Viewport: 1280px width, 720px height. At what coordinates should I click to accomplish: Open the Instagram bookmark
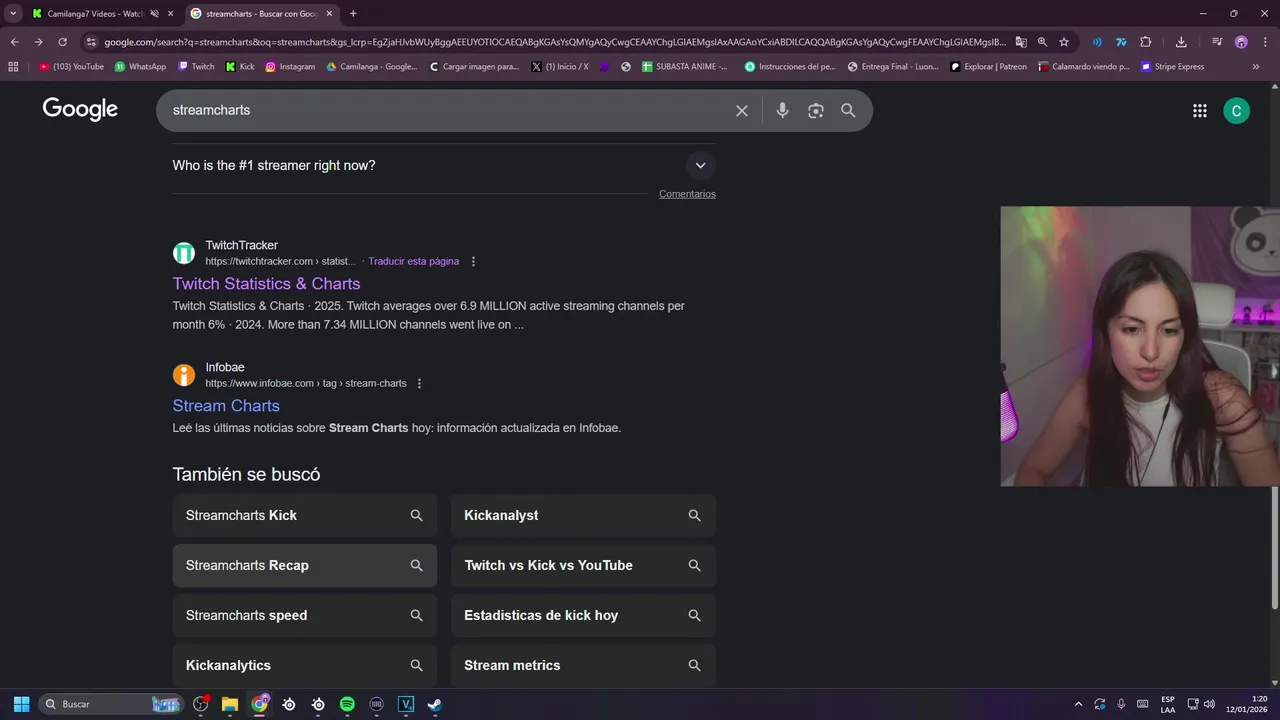[x=290, y=67]
